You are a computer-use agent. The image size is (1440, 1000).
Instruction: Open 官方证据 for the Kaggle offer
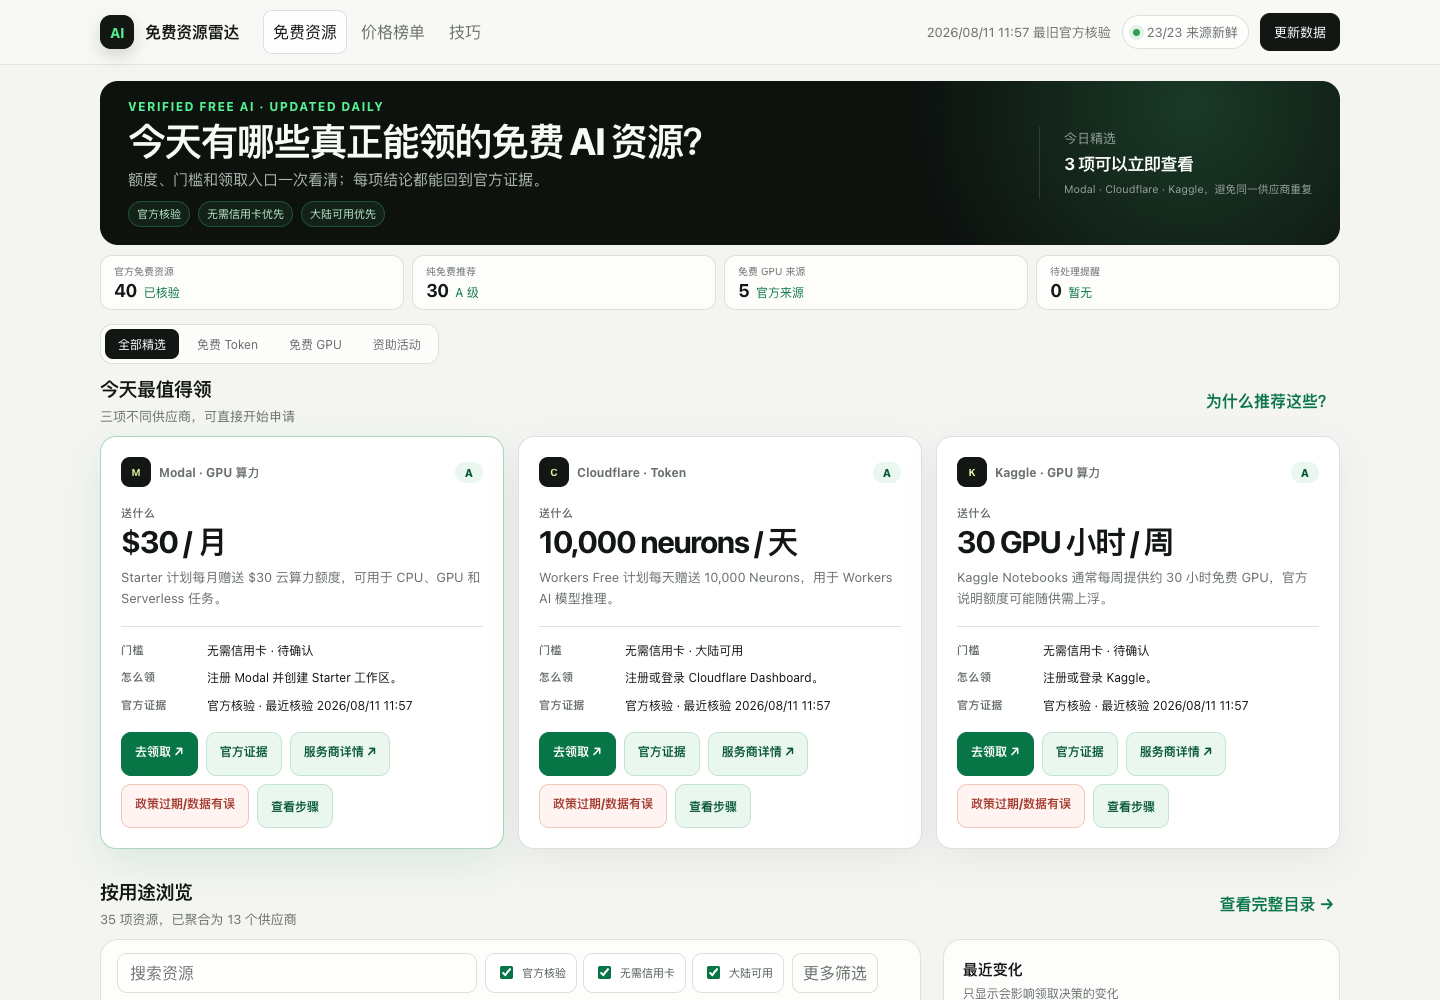tap(1080, 753)
